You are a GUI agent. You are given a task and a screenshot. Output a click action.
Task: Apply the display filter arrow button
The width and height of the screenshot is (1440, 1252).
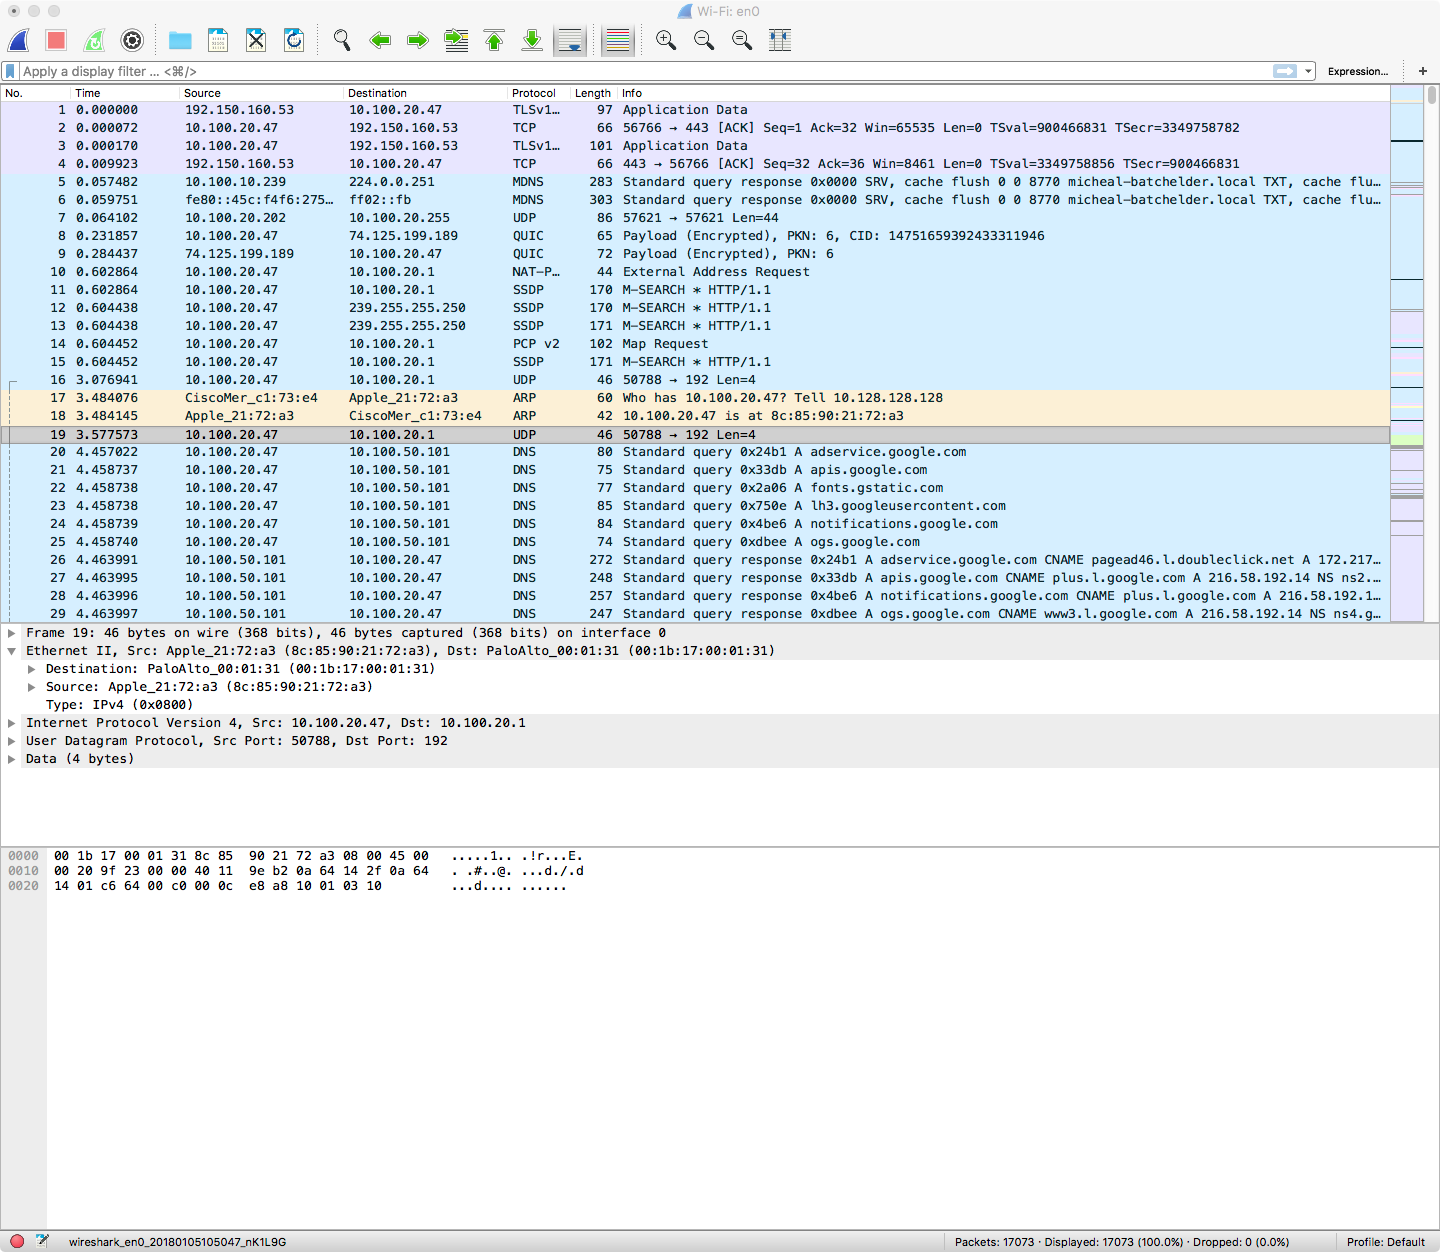pyautogui.click(x=1285, y=71)
